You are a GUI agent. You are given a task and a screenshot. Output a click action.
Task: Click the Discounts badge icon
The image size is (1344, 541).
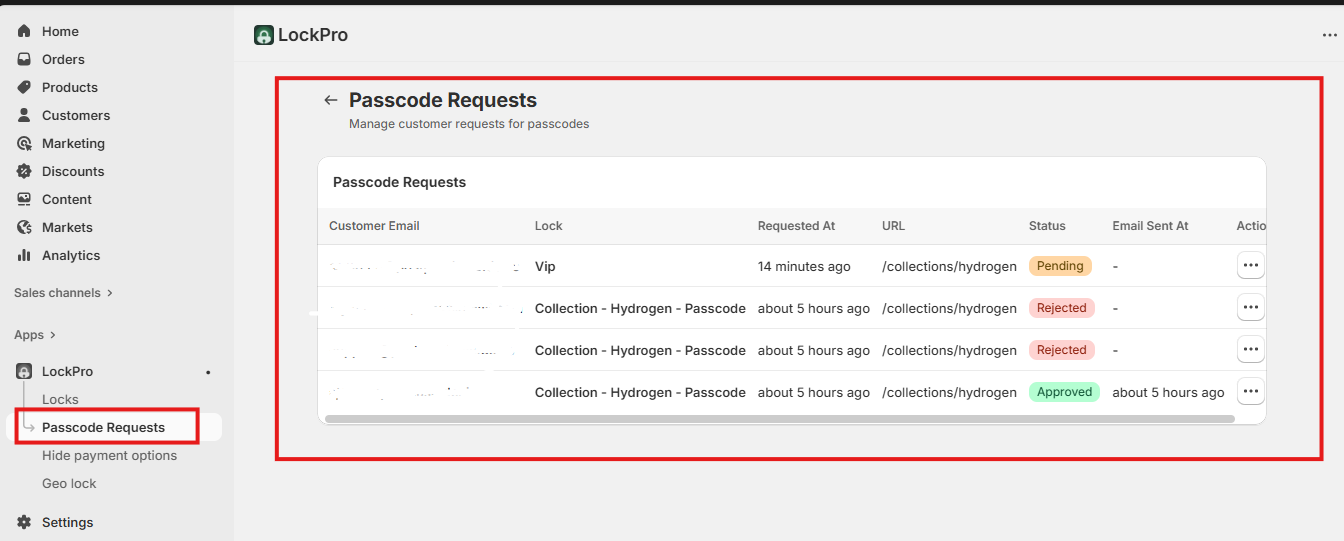coord(24,171)
